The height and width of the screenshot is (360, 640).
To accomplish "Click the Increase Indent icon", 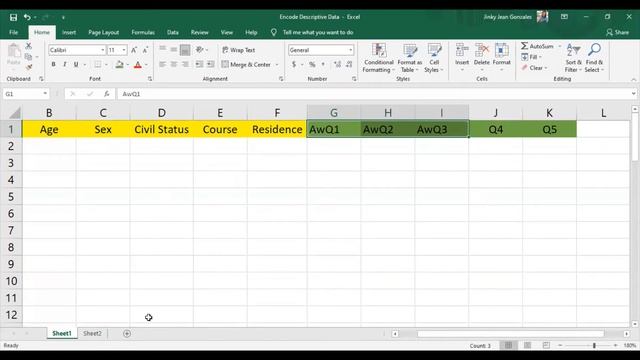I will (211, 64).
